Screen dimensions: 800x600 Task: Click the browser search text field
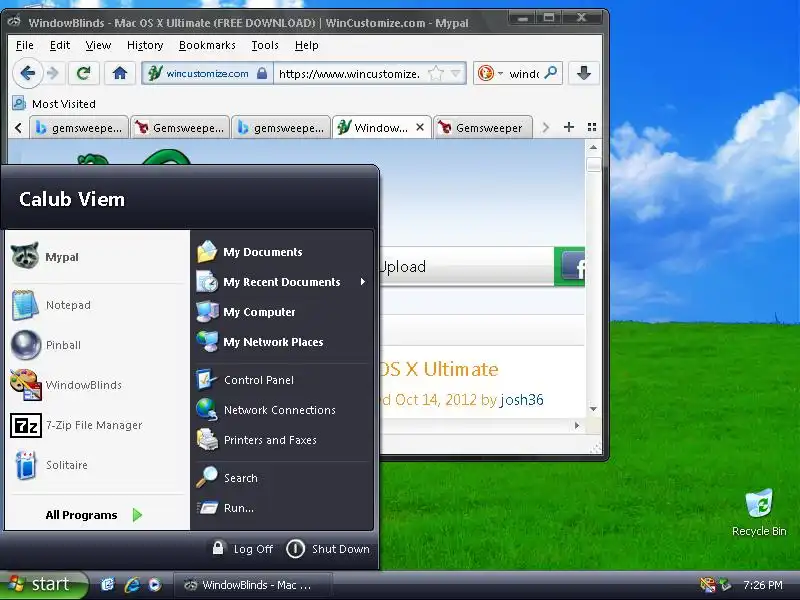pos(524,73)
